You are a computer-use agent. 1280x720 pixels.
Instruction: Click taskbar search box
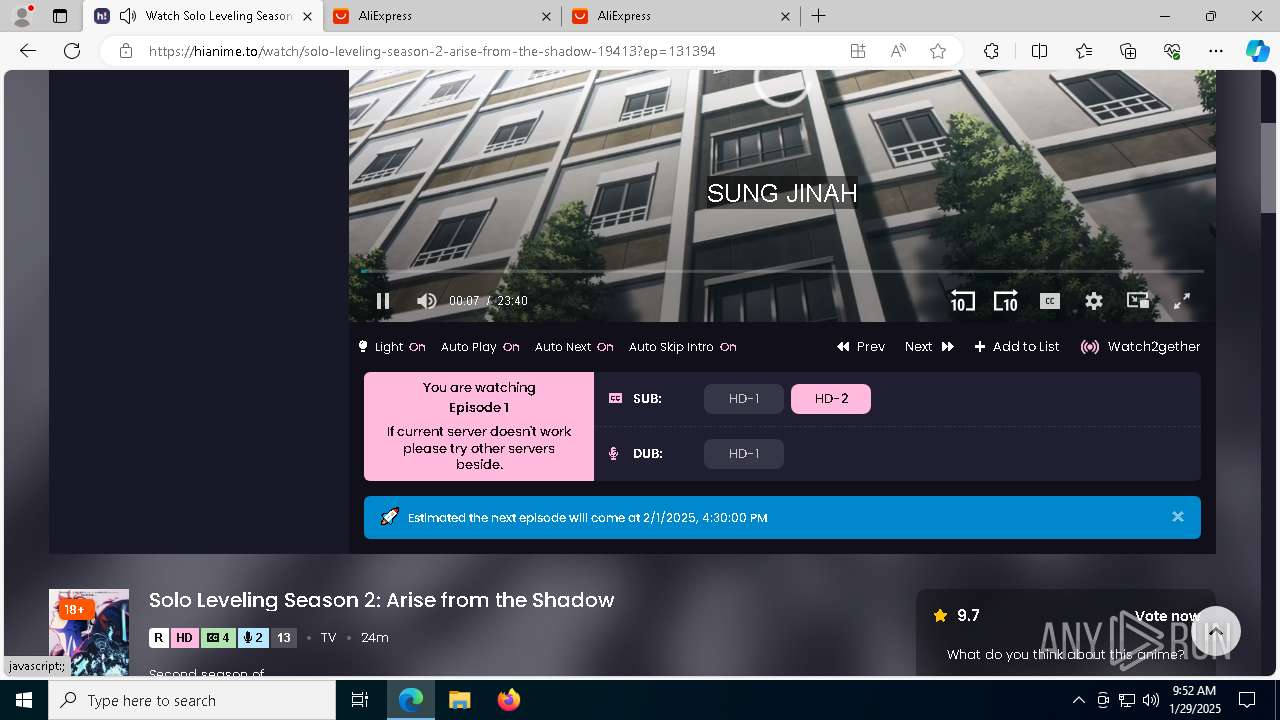tap(192, 700)
